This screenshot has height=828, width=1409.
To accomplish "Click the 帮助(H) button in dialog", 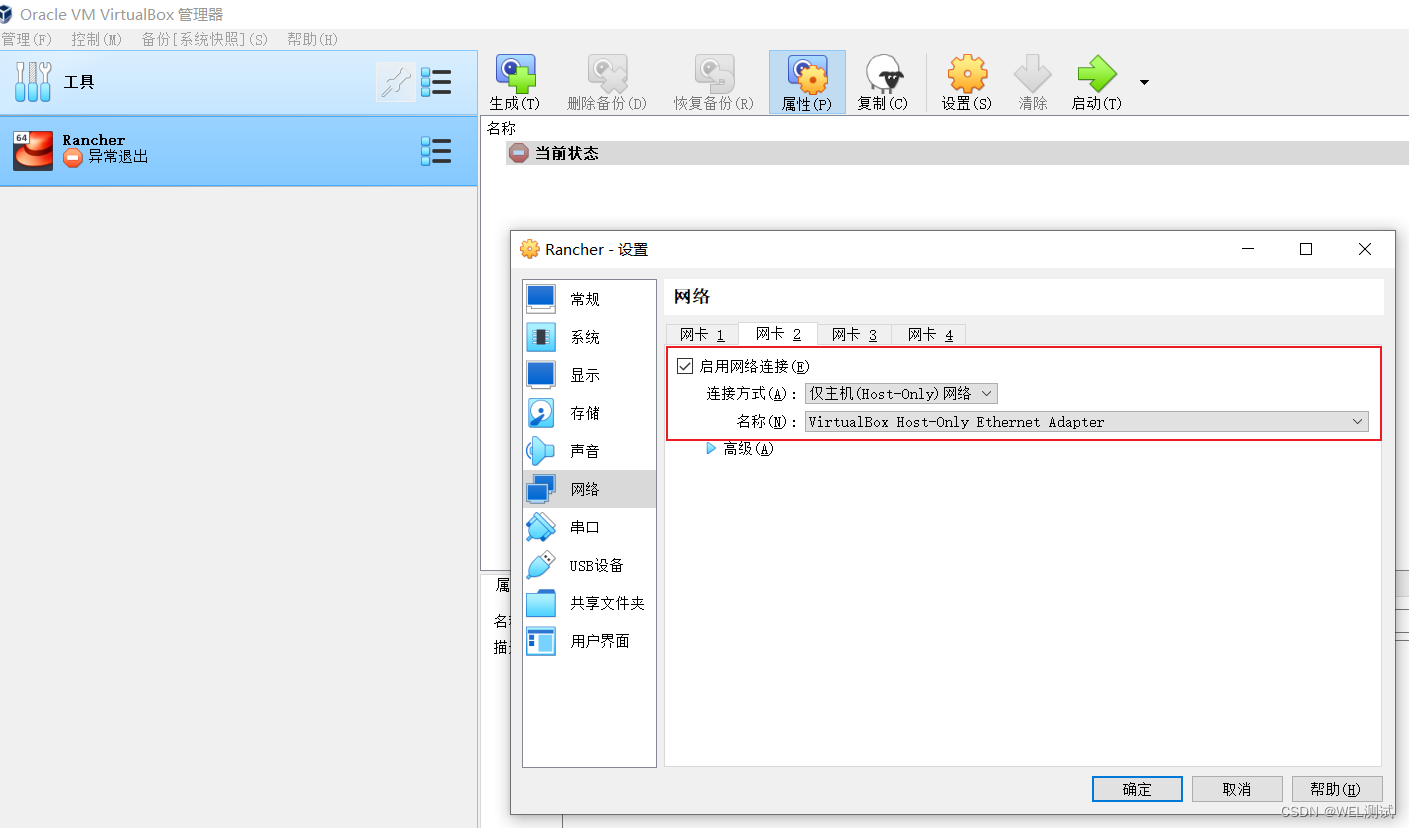I will point(1337,789).
